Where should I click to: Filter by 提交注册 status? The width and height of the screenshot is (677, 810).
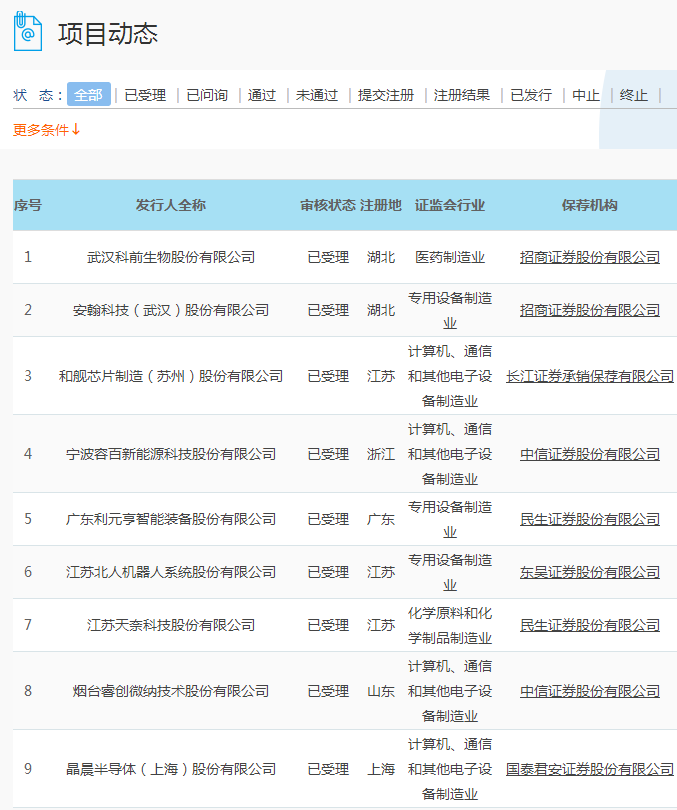tap(386, 95)
